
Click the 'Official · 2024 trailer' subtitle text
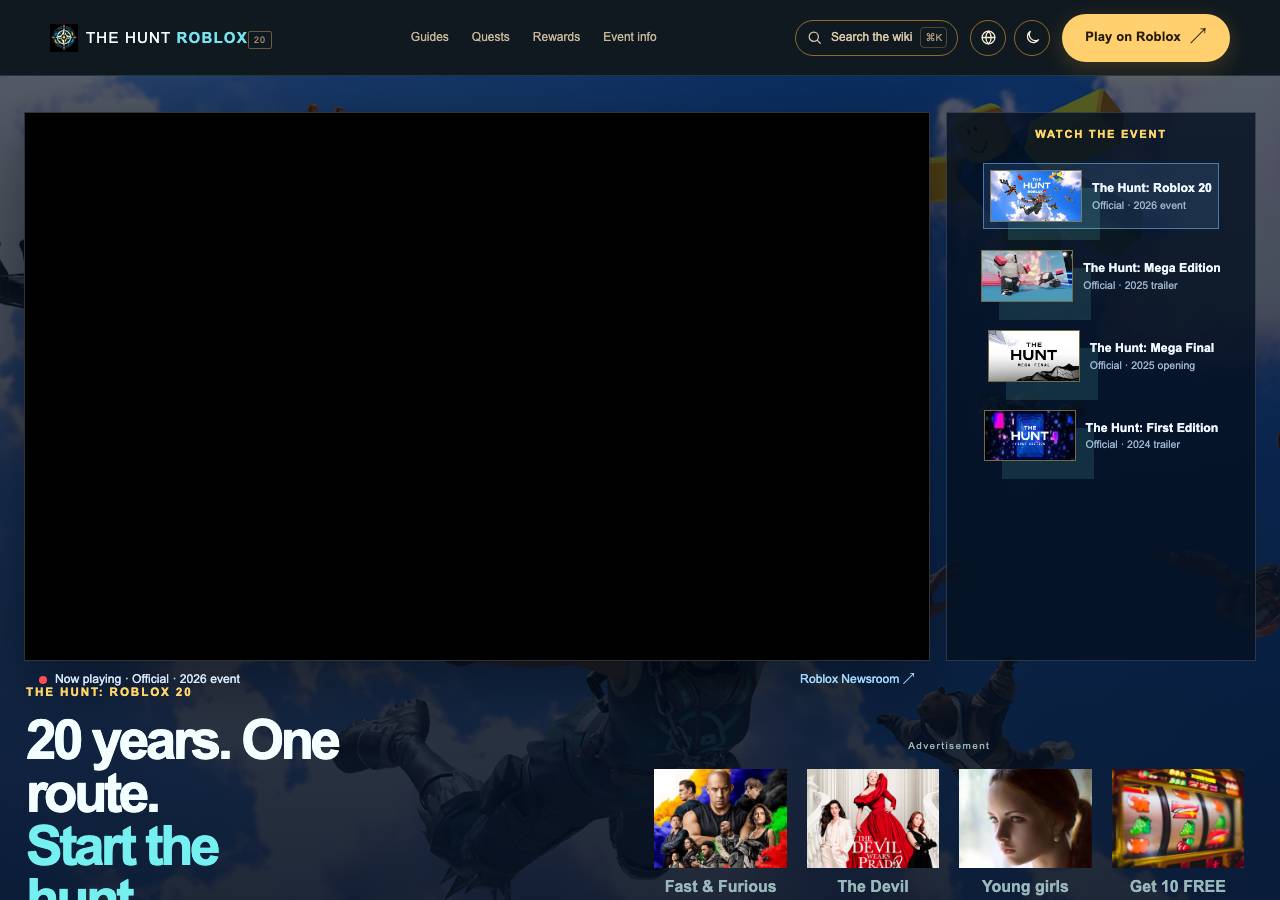pyautogui.click(x=1133, y=445)
